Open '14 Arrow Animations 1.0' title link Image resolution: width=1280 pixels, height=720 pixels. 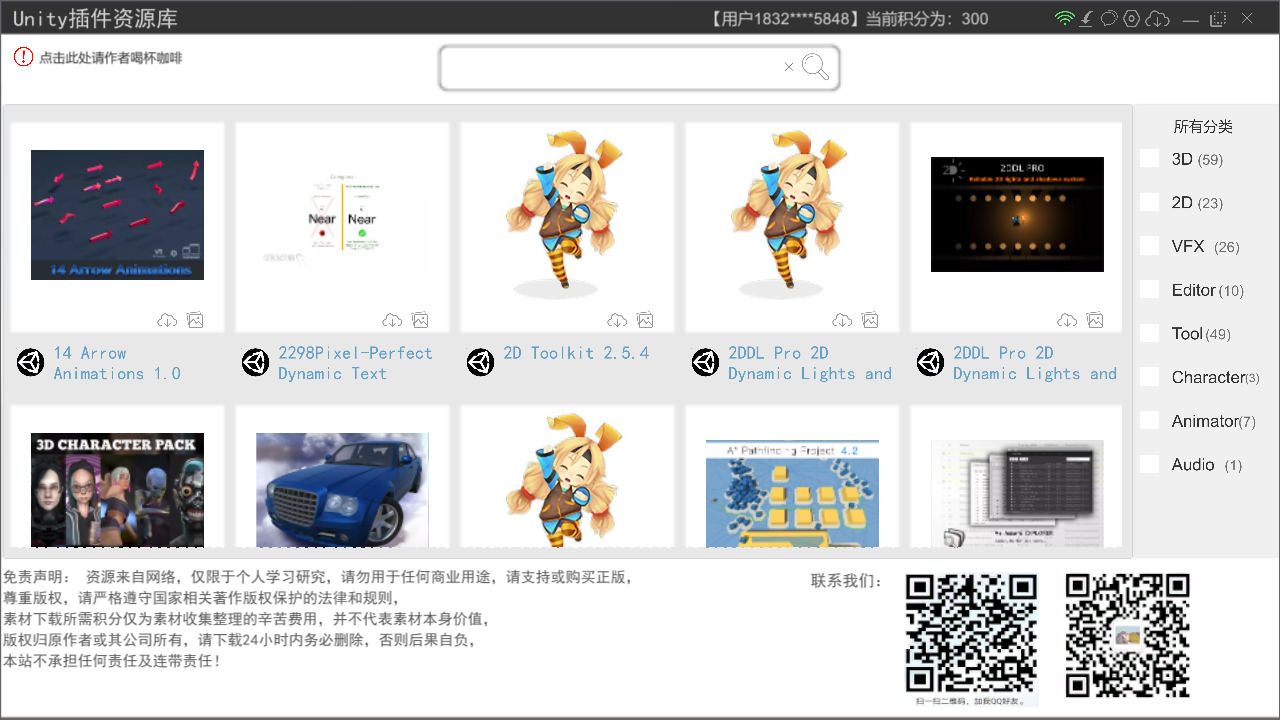pos(117,363)
